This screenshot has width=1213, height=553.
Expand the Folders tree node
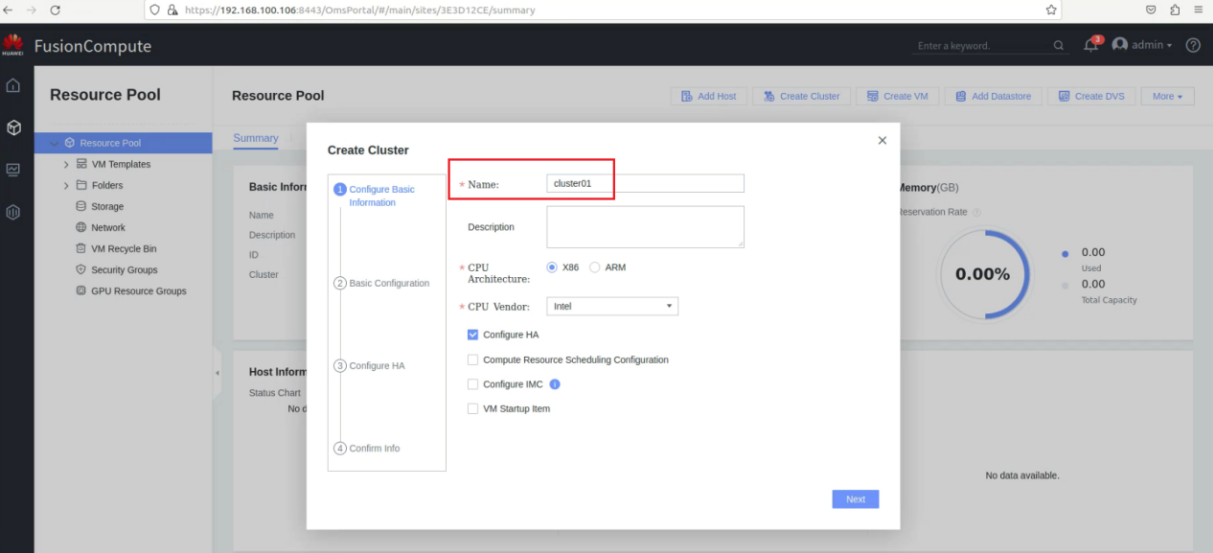click(x=66, y=185)
